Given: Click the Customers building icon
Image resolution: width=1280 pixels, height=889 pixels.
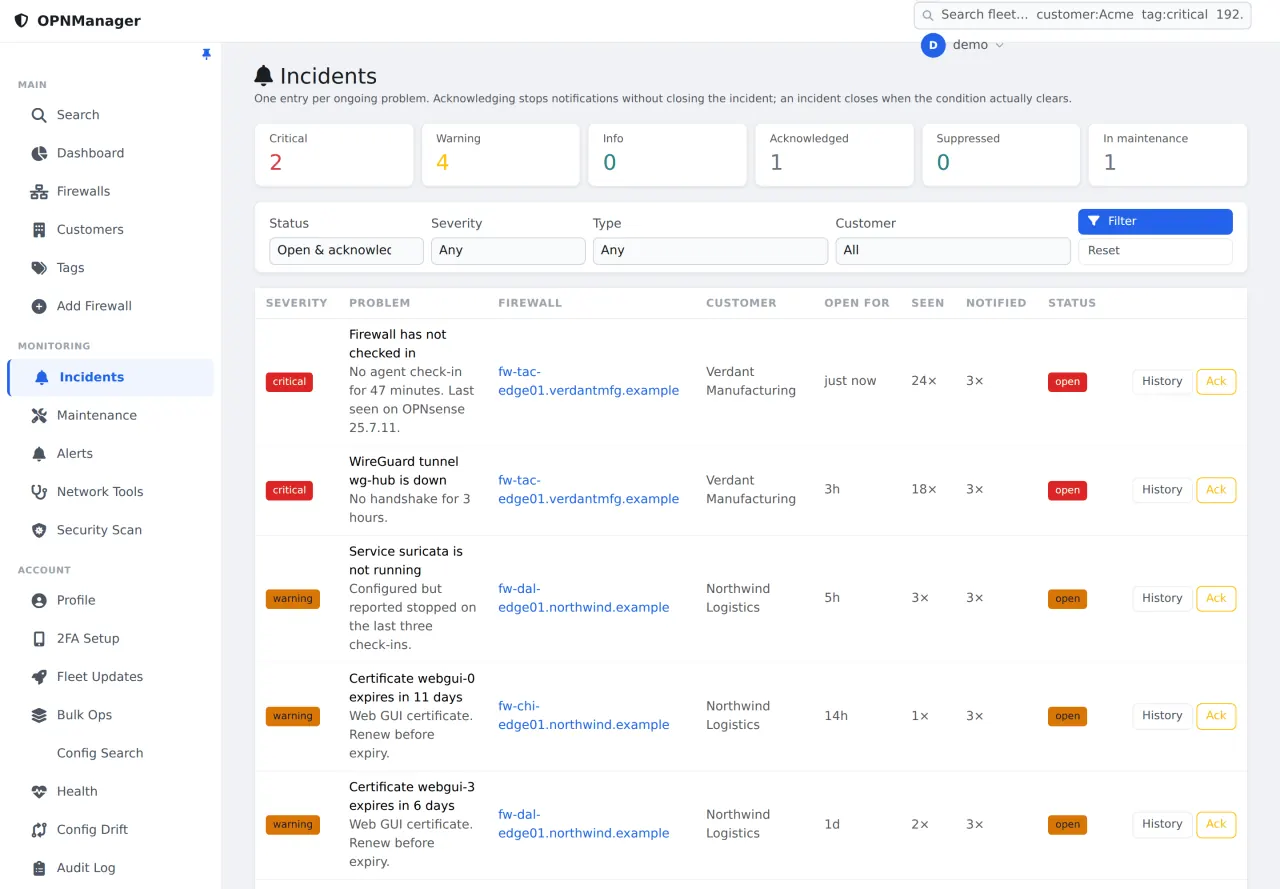Looking at the screenshot, I should [x=39, y=229].
